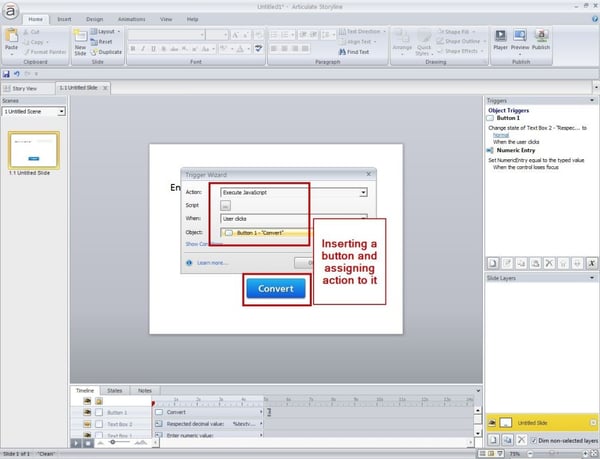
Task: Close the 1.1 Untitled Slide tab
Action: pos(105,88)
